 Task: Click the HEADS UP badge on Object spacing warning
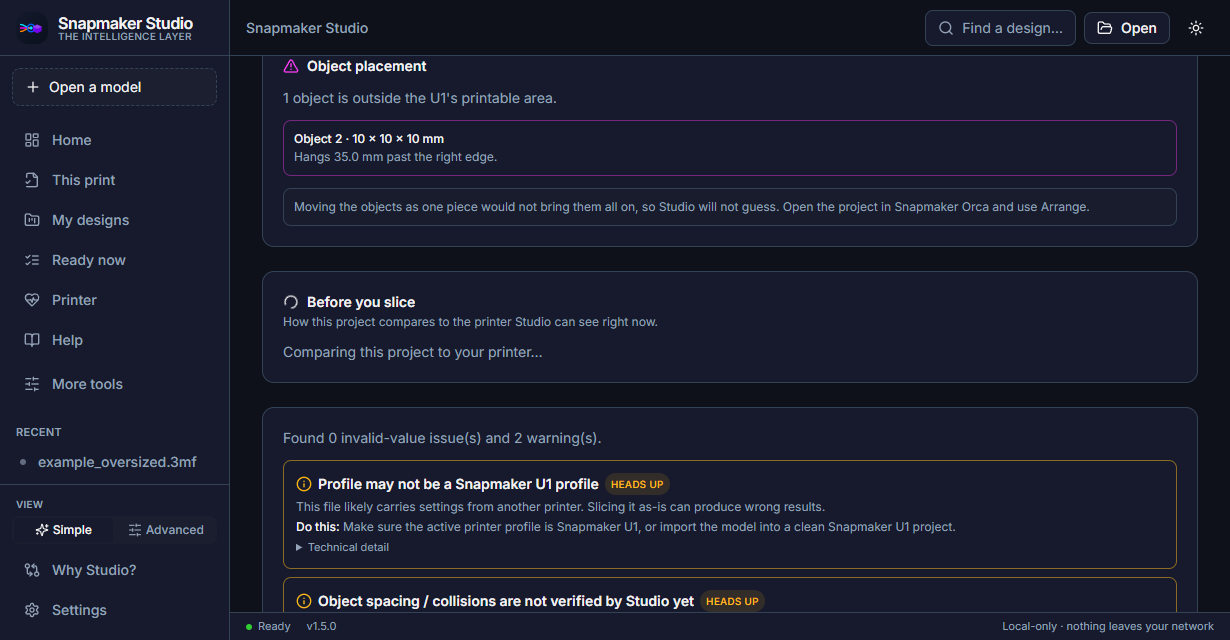[732, 601]
